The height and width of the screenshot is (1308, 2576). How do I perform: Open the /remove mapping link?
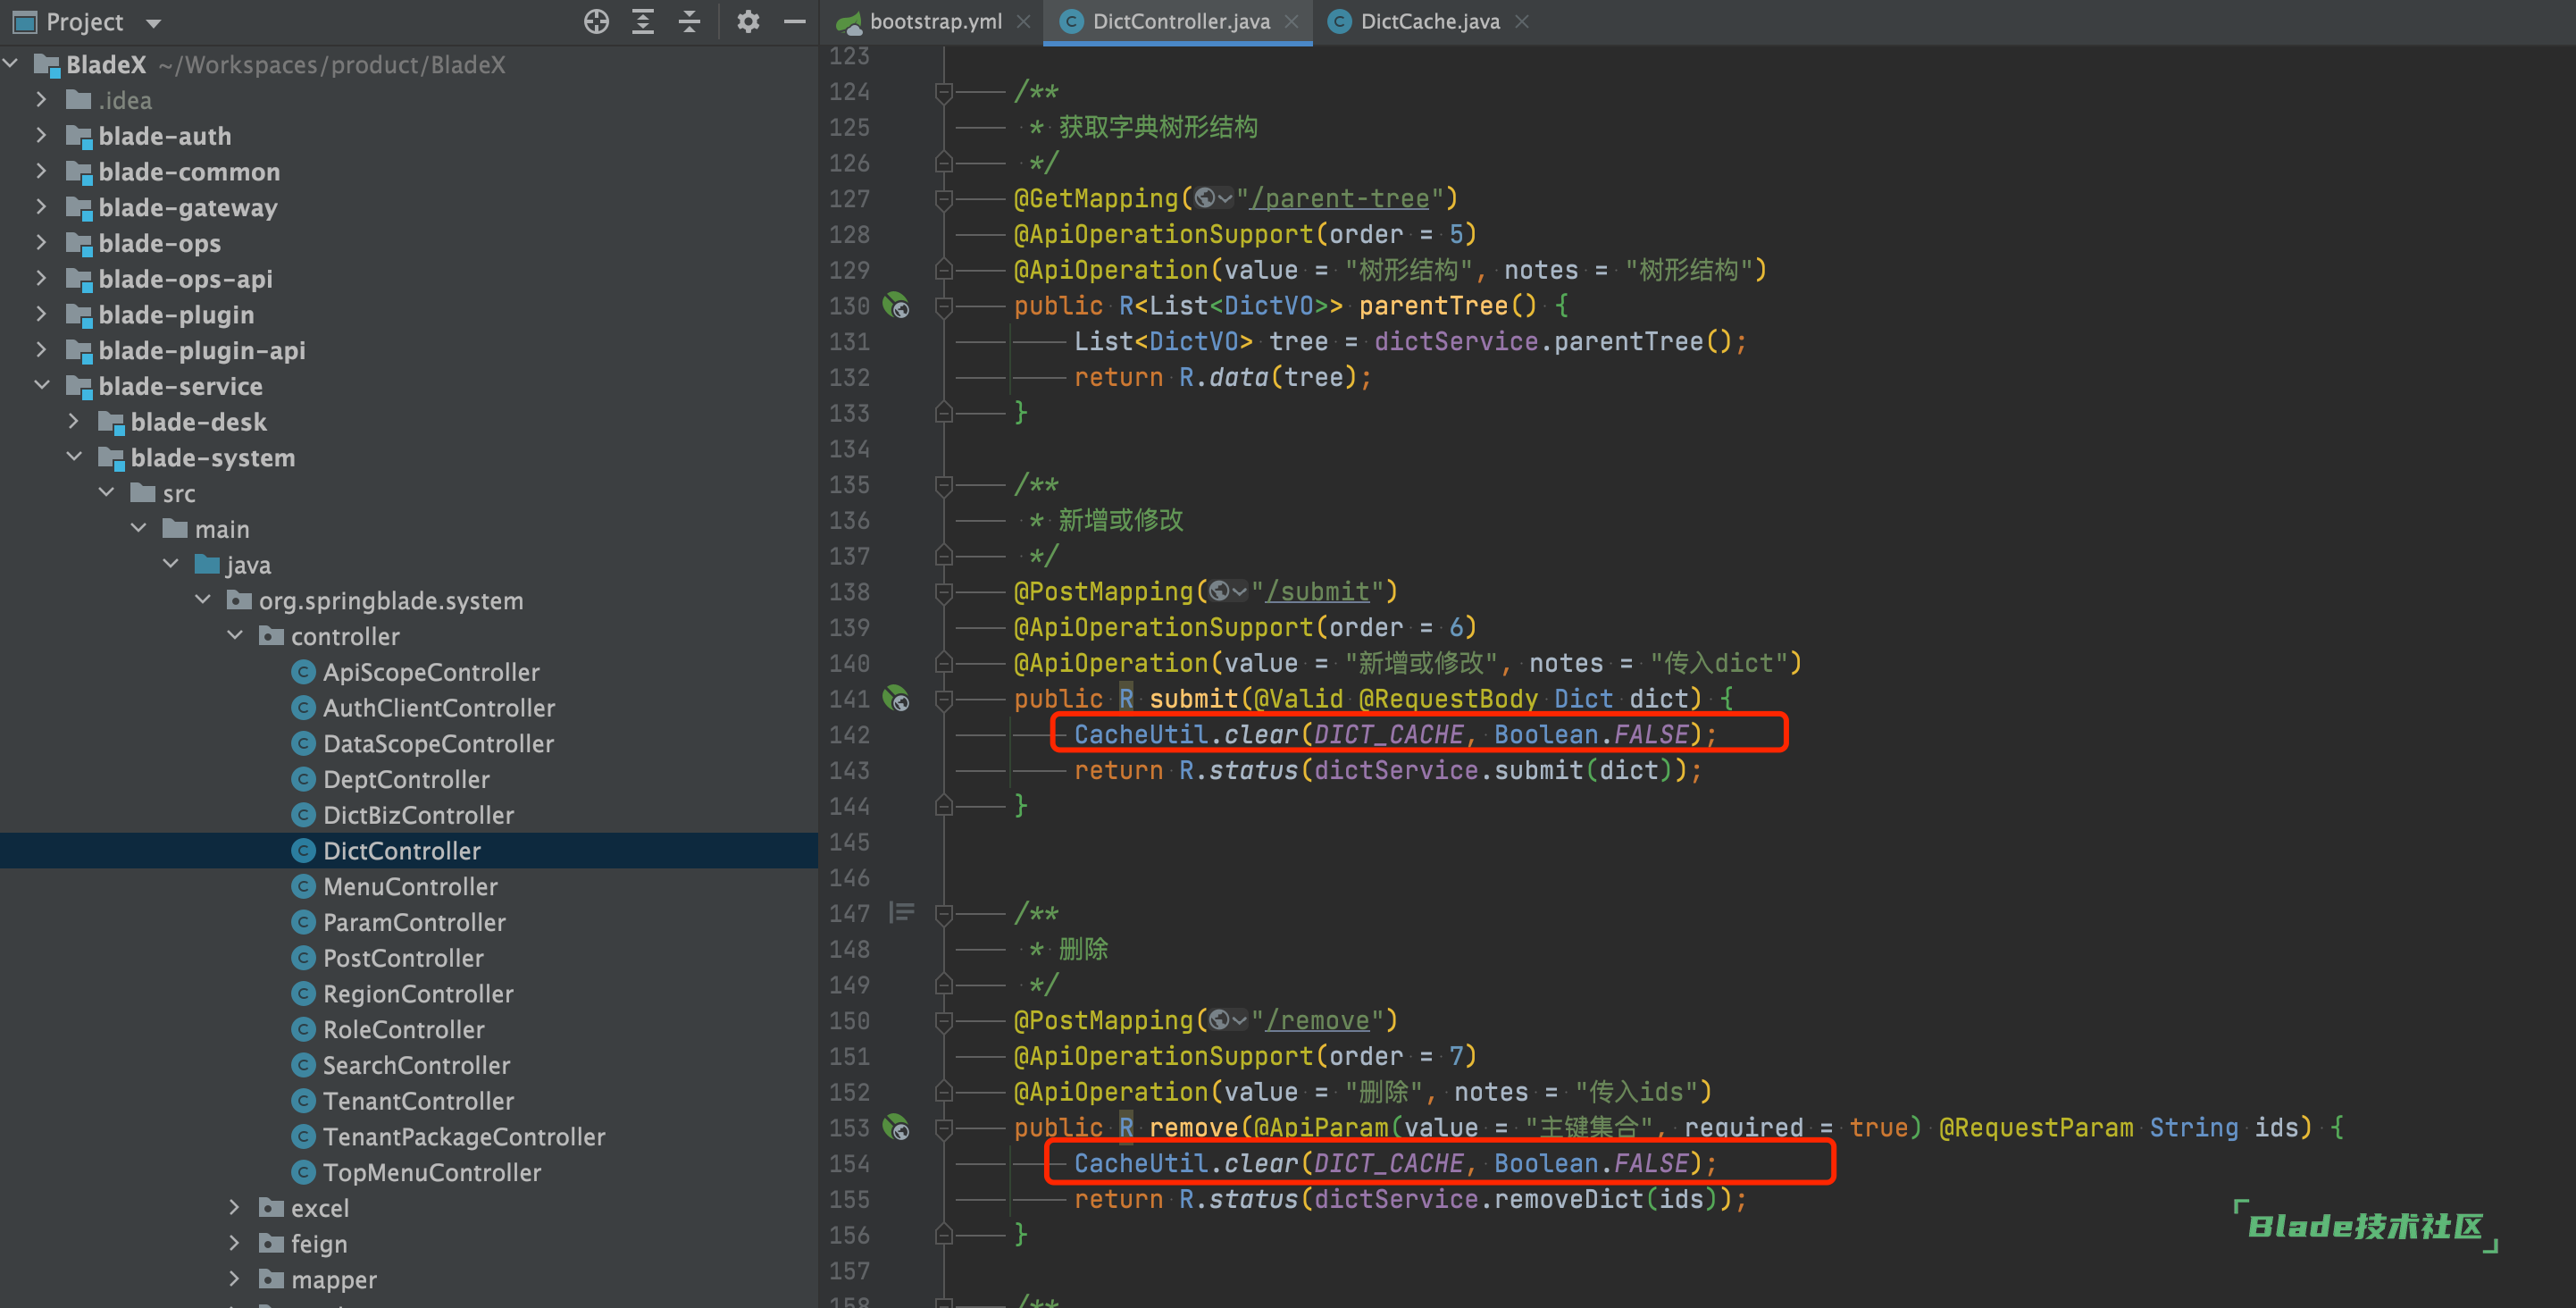coord(1317,1020)
